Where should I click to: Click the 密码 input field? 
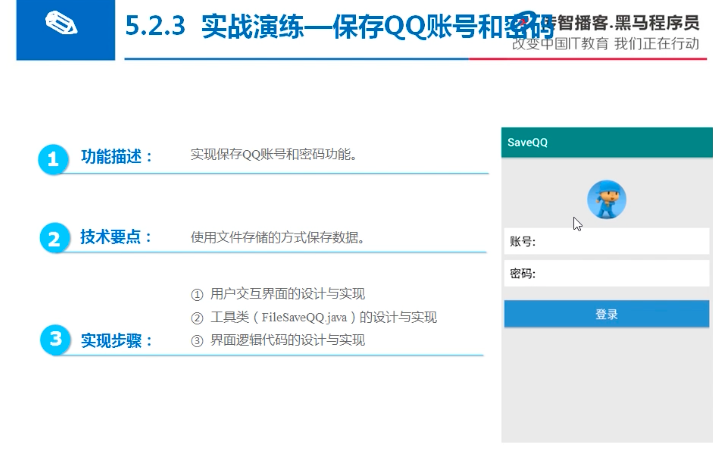(x=606, y=273)
